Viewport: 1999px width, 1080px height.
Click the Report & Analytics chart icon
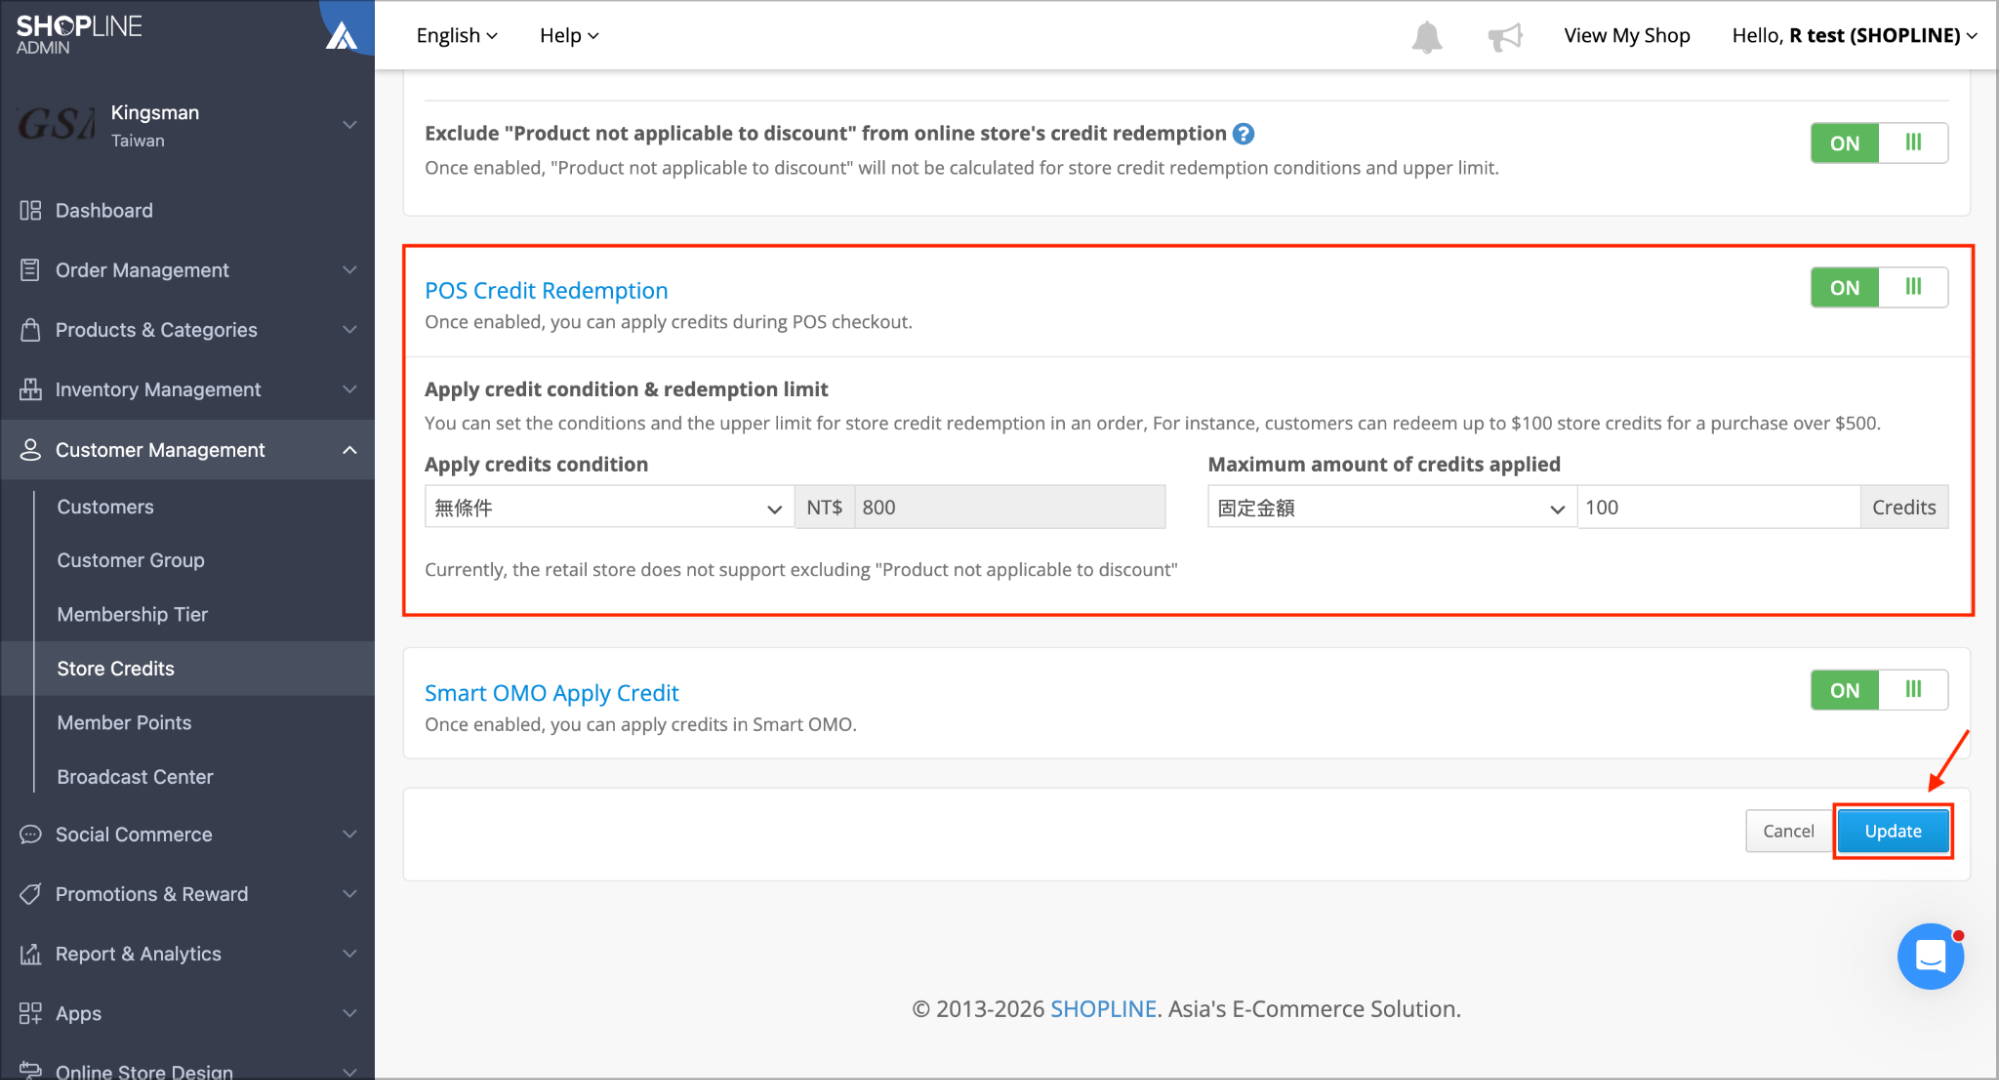coord(30,954)
